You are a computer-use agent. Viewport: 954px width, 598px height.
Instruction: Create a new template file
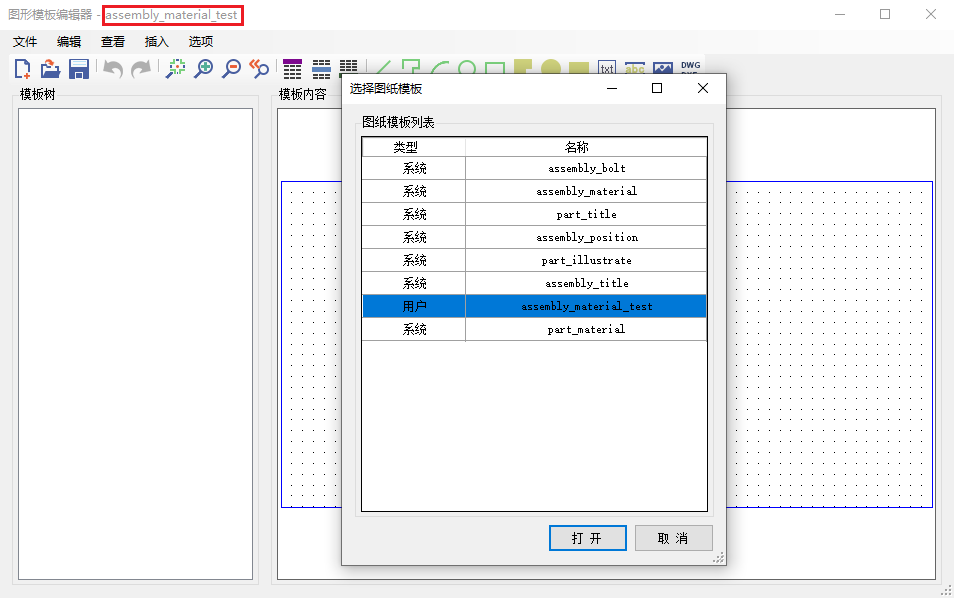pyautogui.click(x=23, y=69)
